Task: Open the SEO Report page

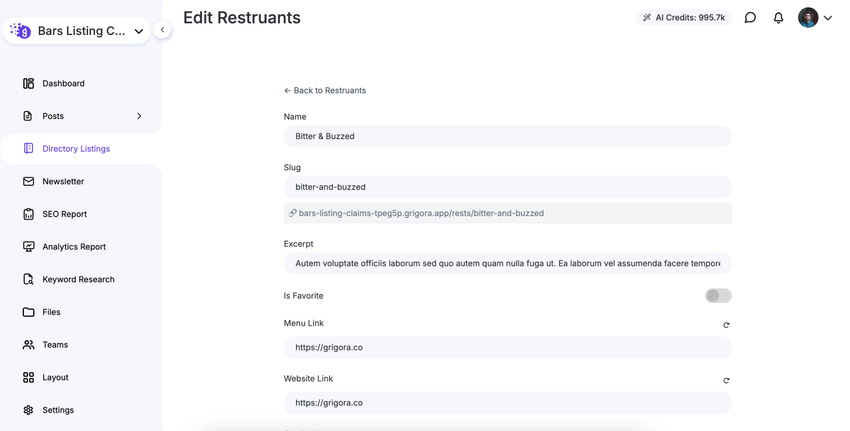Action: click(64, 214)
